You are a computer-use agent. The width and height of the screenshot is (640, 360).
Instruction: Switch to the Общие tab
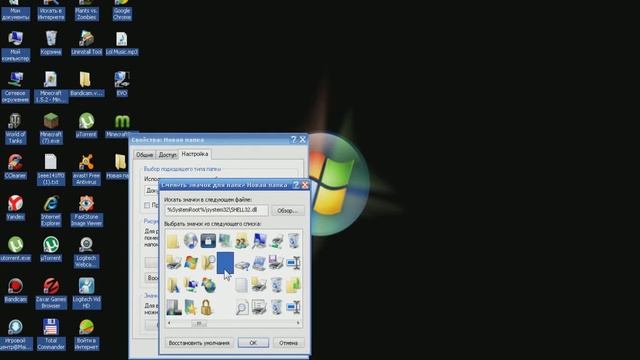pos(144,155)
